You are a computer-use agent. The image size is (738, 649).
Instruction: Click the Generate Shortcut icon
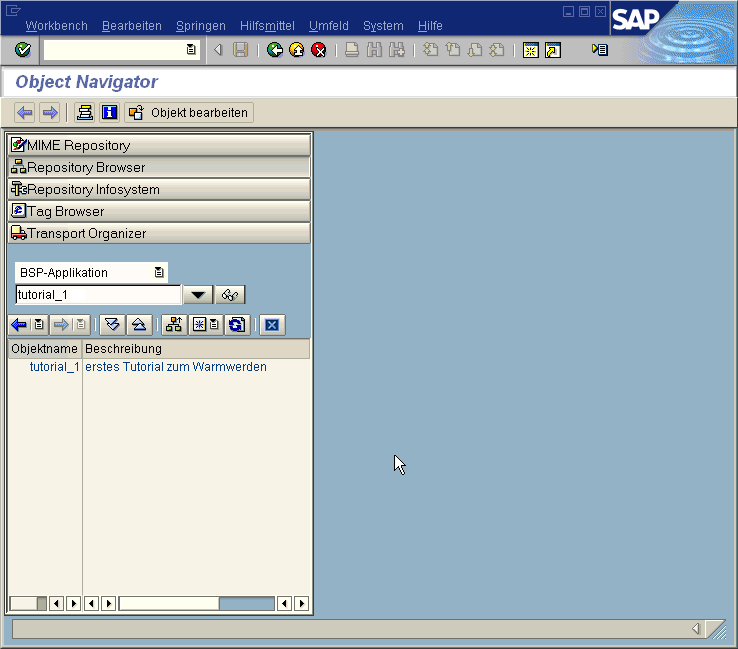553,50
